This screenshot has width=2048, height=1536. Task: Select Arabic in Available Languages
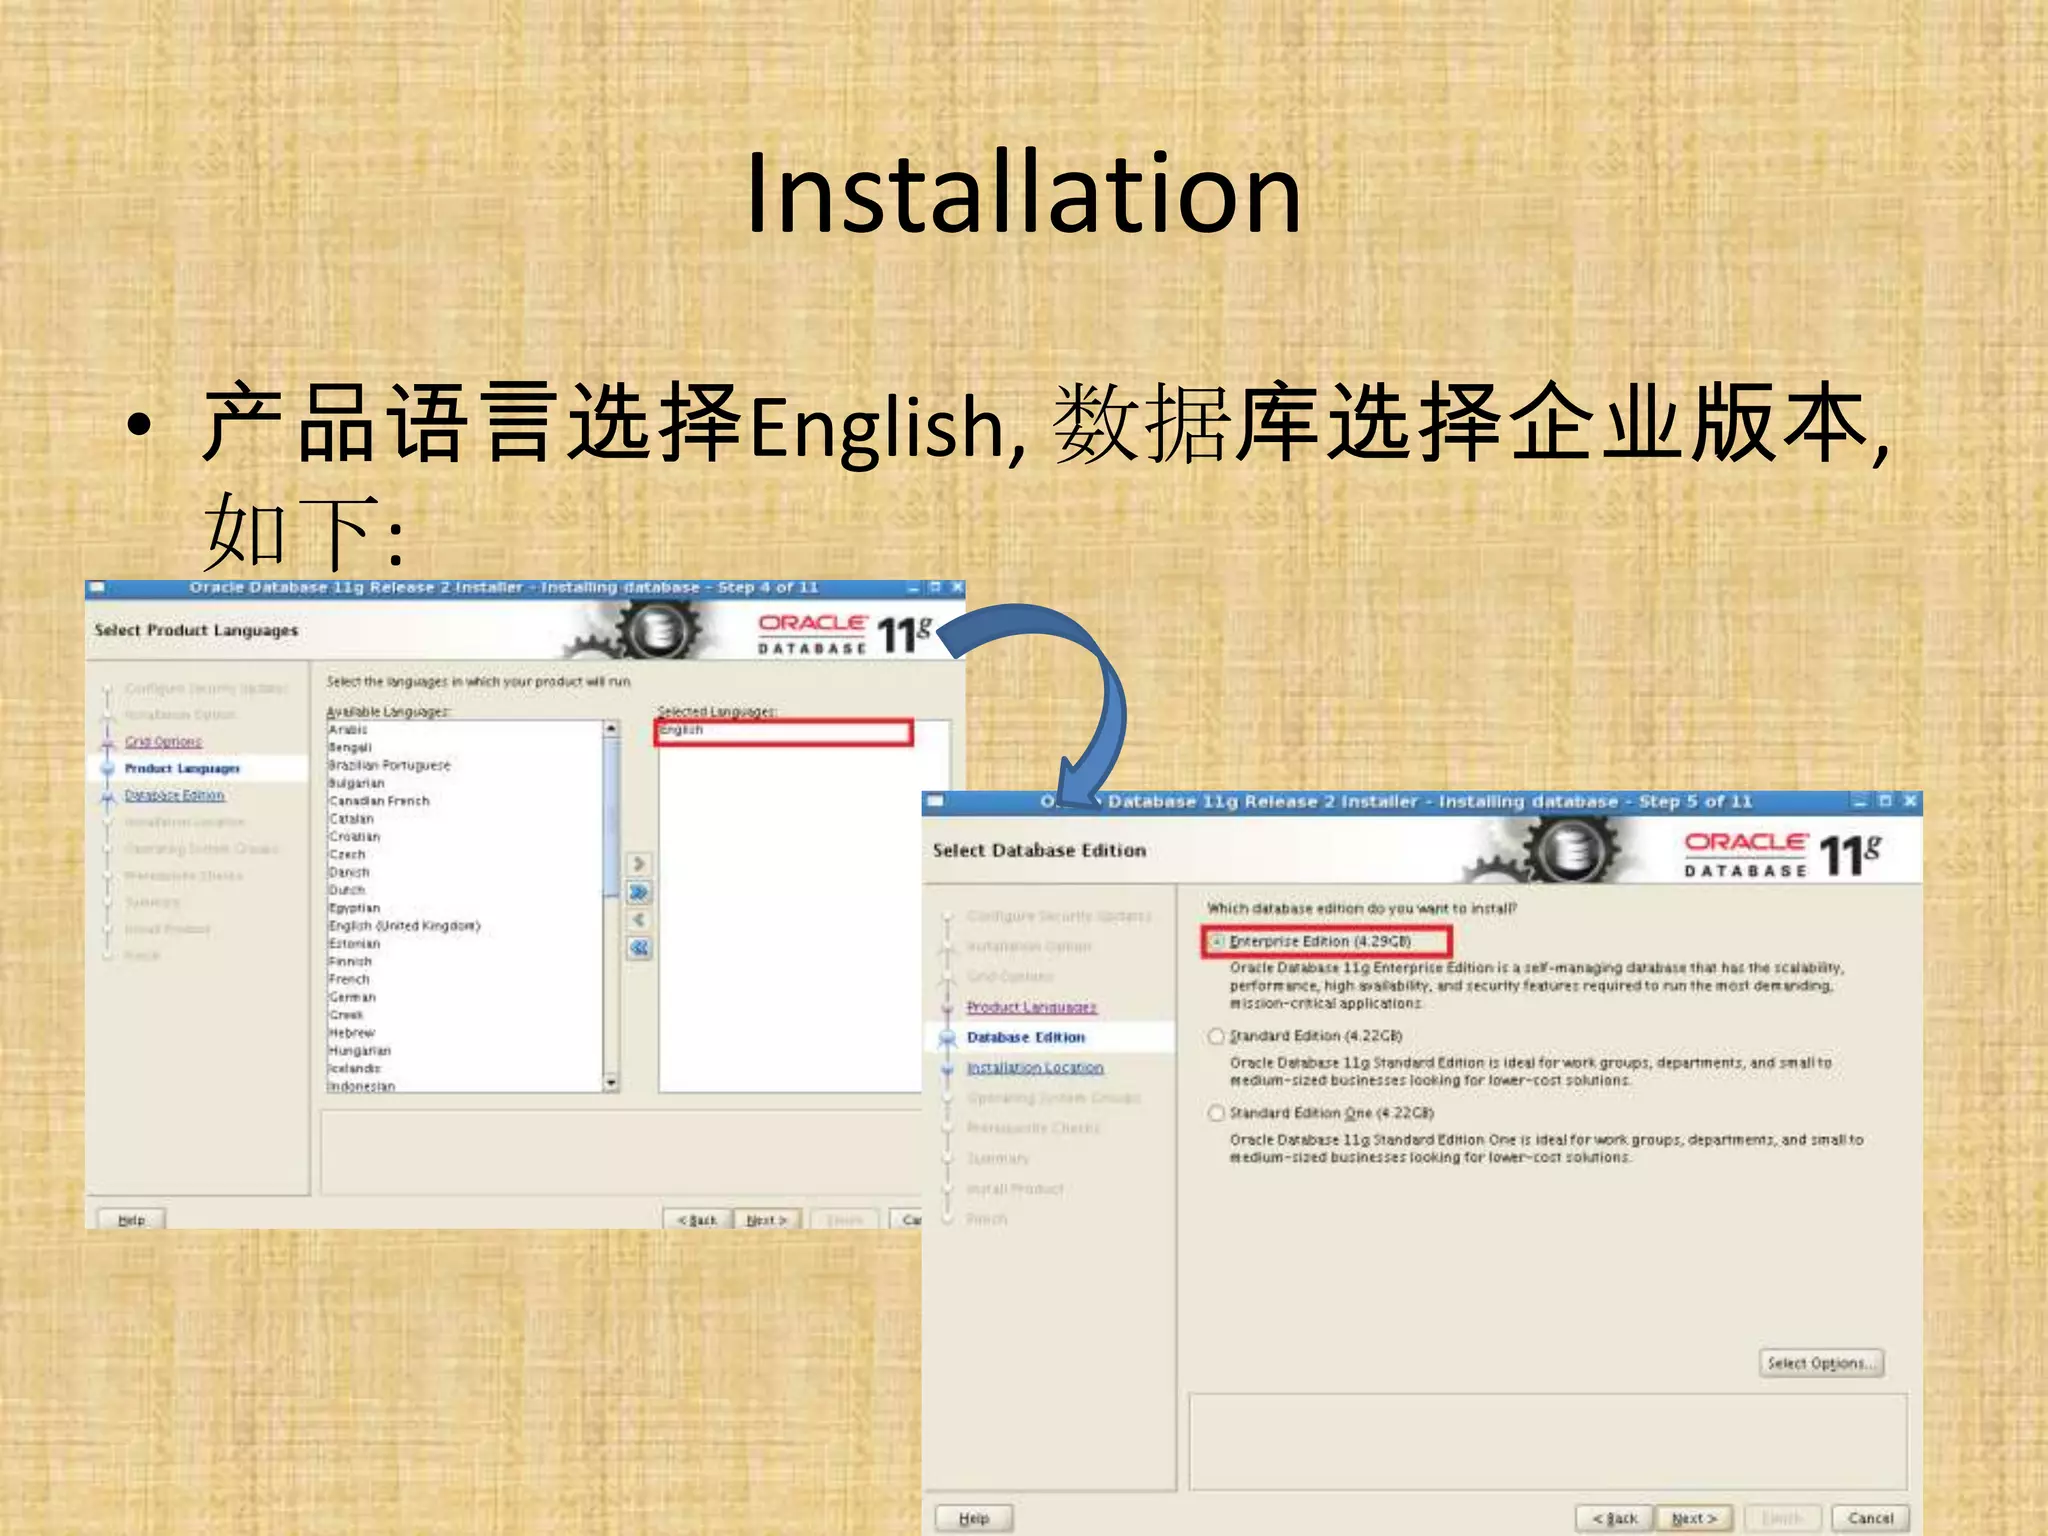point(348,730)
